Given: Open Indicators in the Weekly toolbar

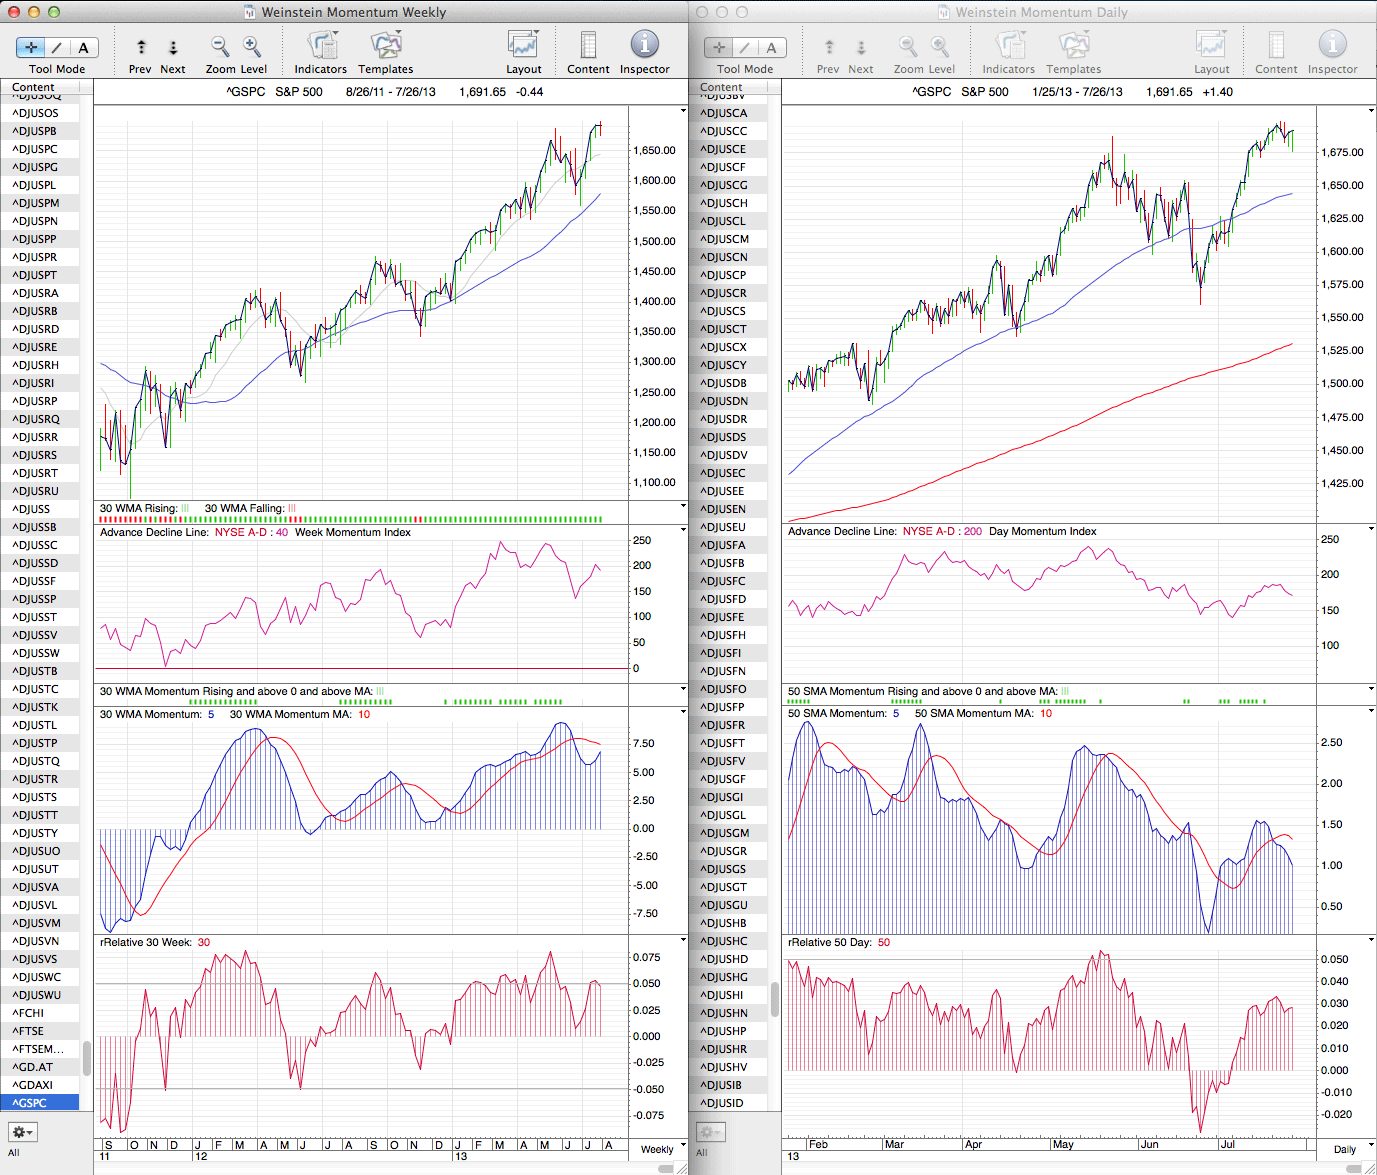Looking at the screenshot, I should [x=321, y=46].
